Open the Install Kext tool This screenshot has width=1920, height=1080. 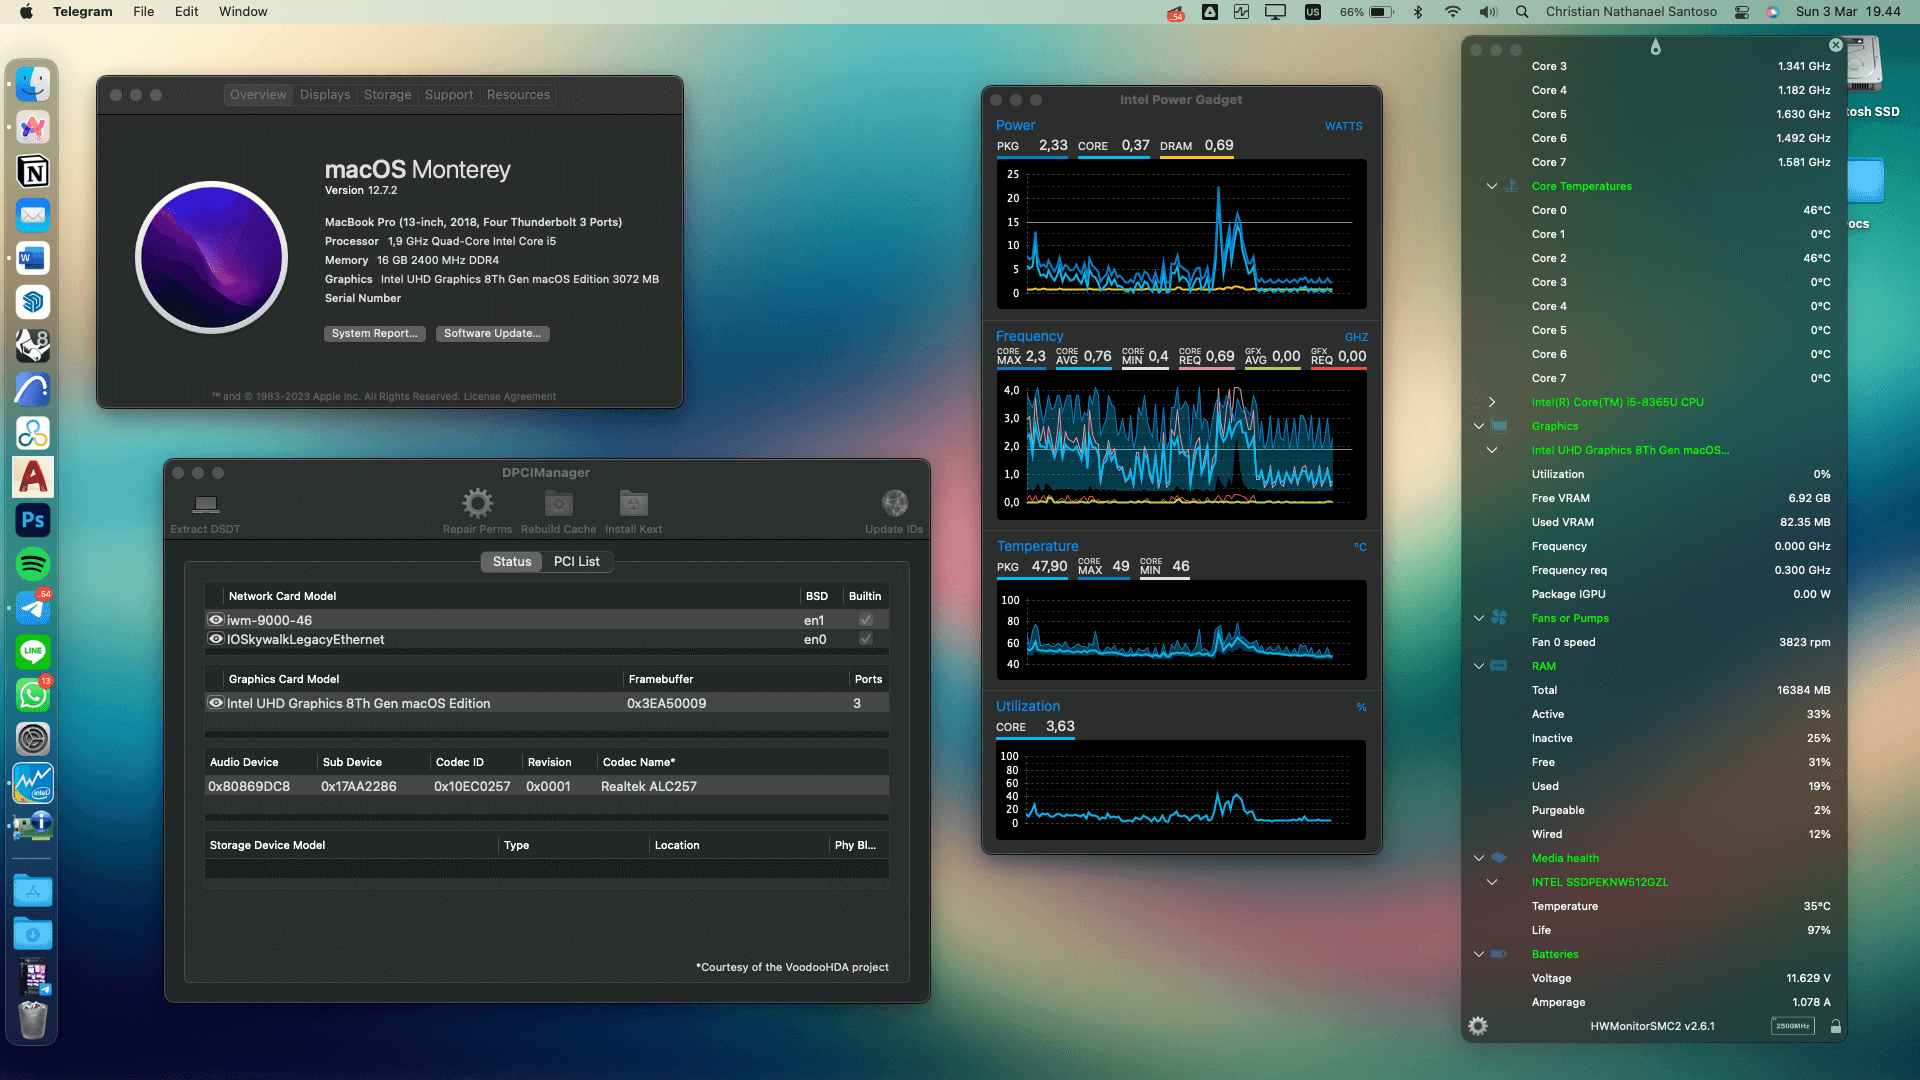point(632,510)
